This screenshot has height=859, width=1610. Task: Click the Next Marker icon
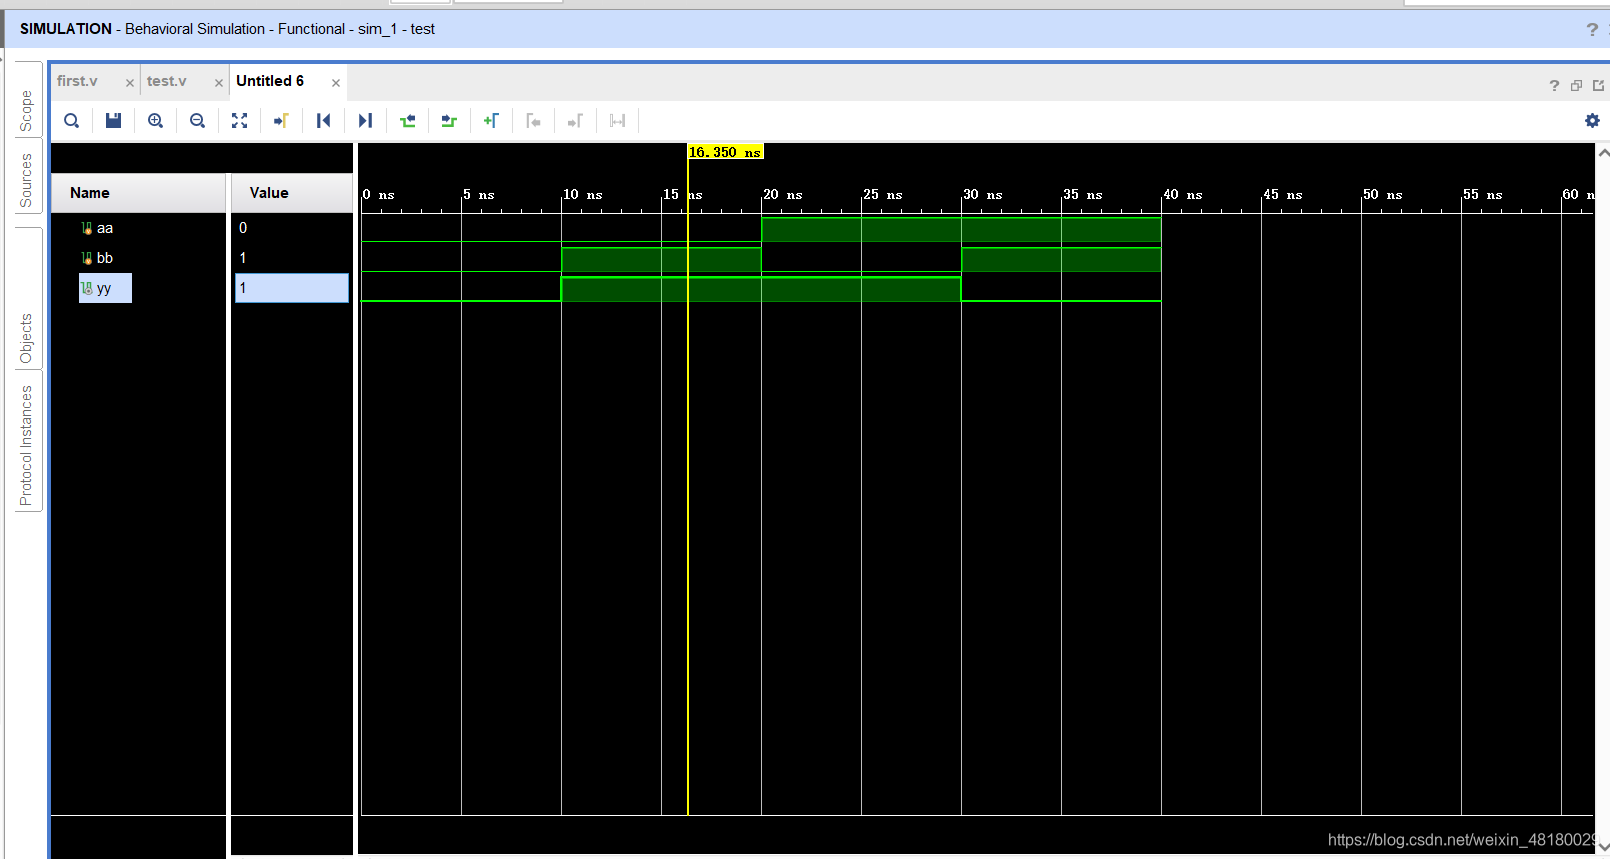point(575,121)
